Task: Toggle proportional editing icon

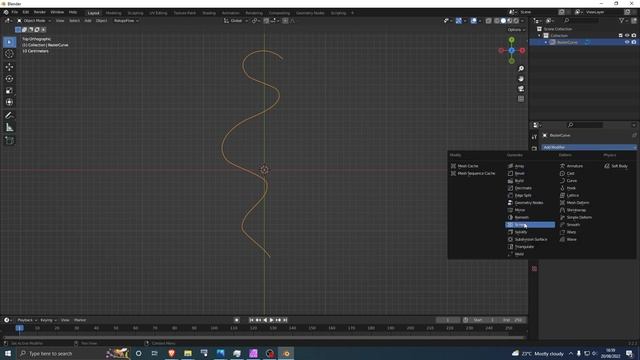Action: click(285, 20)
